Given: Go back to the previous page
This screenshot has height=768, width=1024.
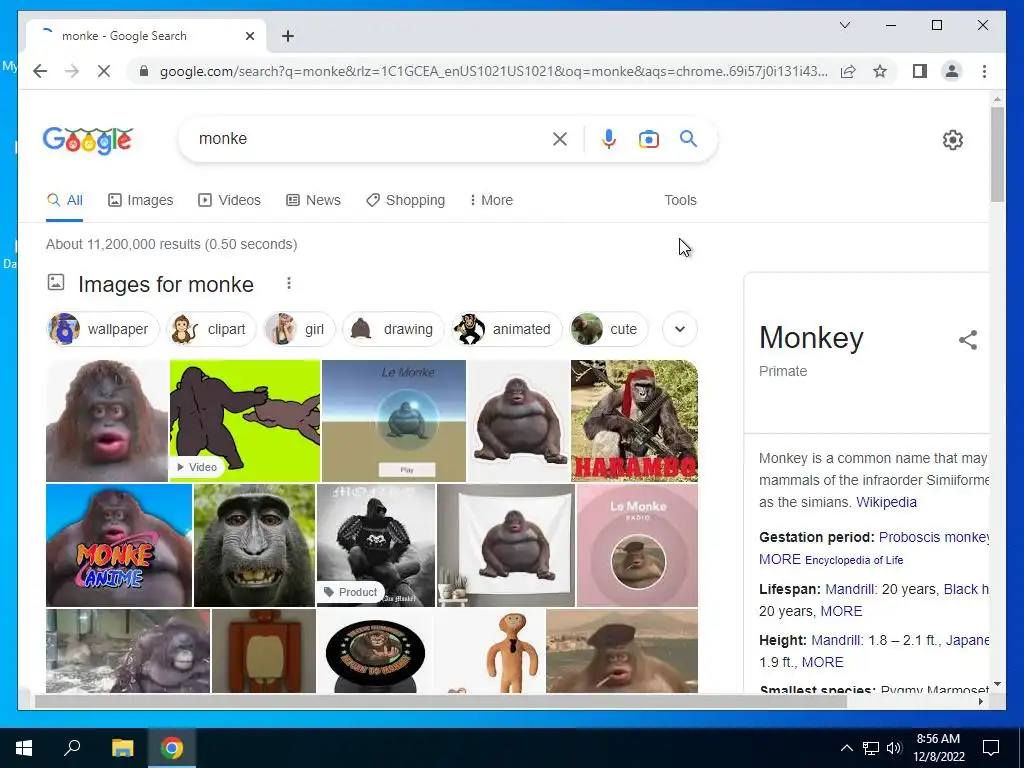Looking at the screenshot, I should click(40, 71).
